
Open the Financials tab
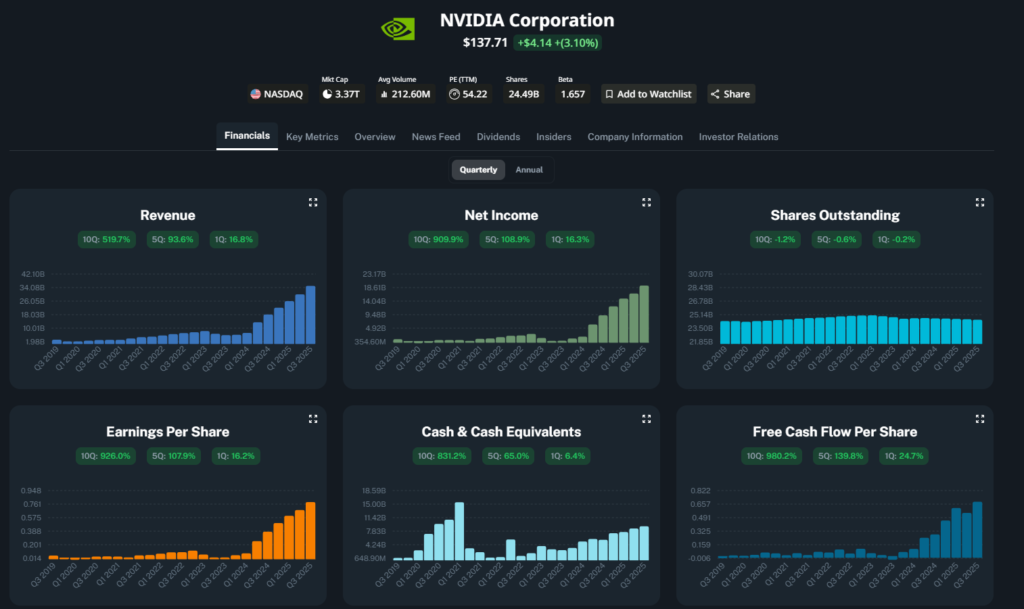click(247, 136)
